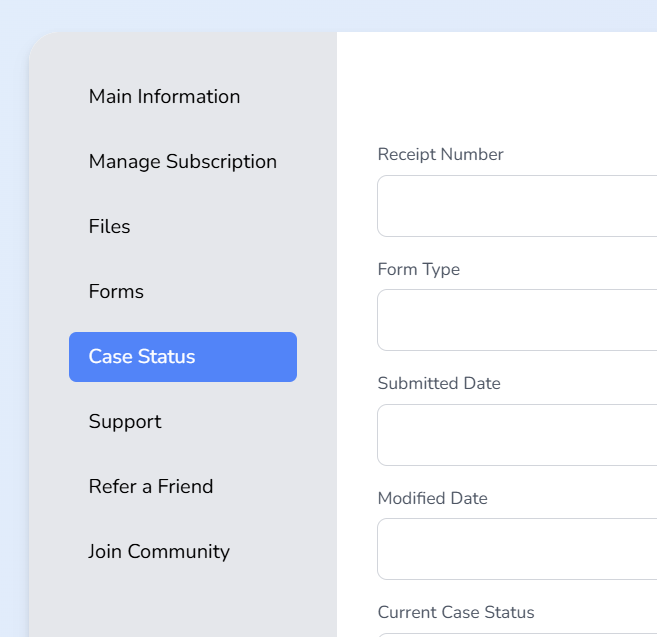Image resolution: width=657 pixels, height=637 pixels.
Task: Select Forms in the sidebar
Action: 116,292
